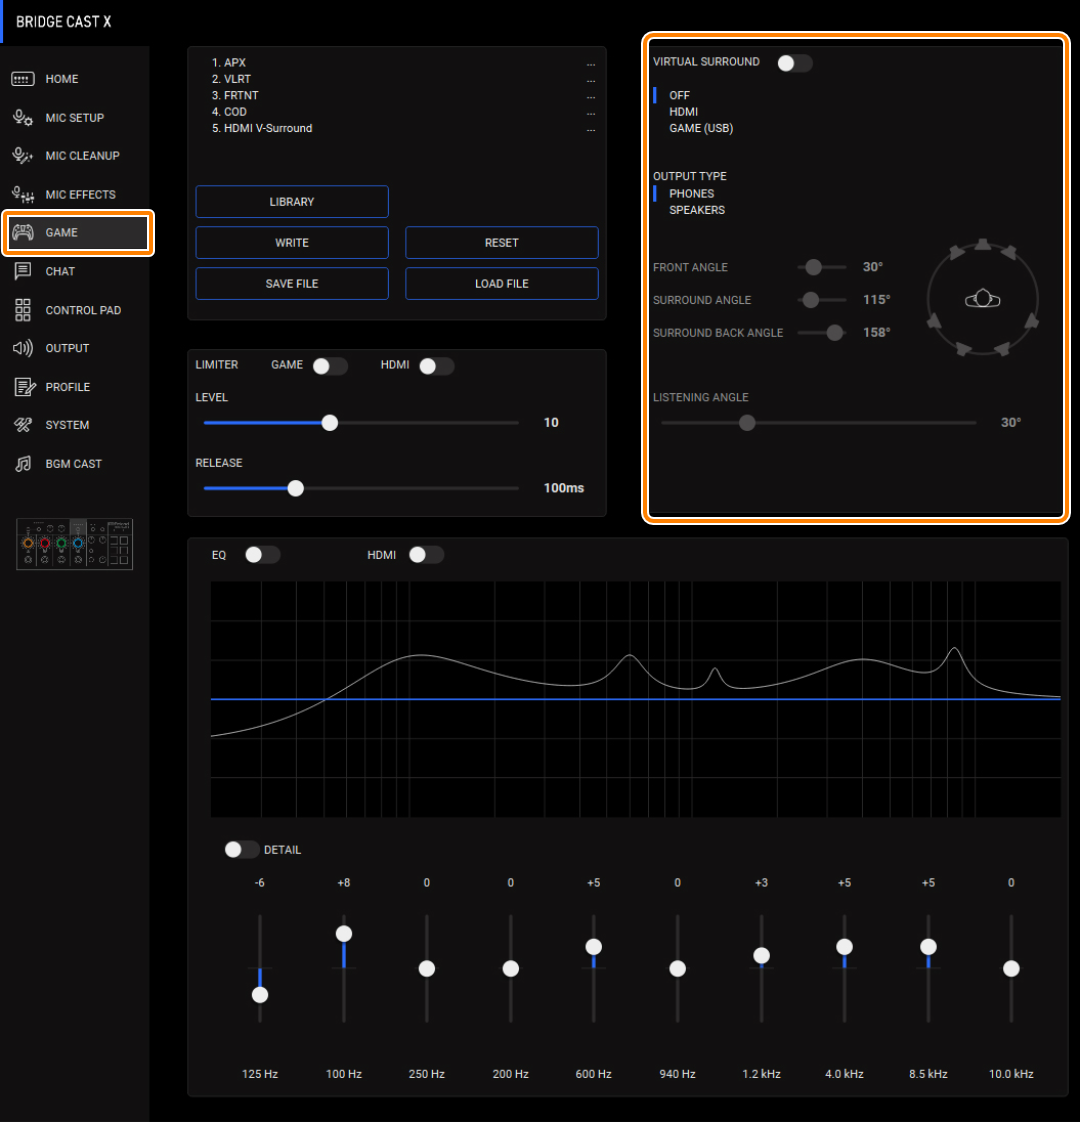Open options menu for HDMI V-Surround preset

point(591,130)
